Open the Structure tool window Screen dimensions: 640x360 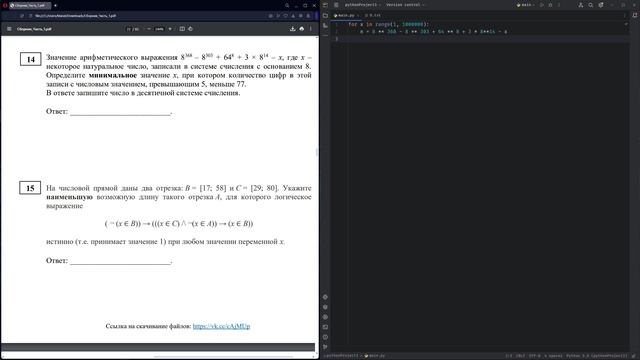click(x=325, y=25)
